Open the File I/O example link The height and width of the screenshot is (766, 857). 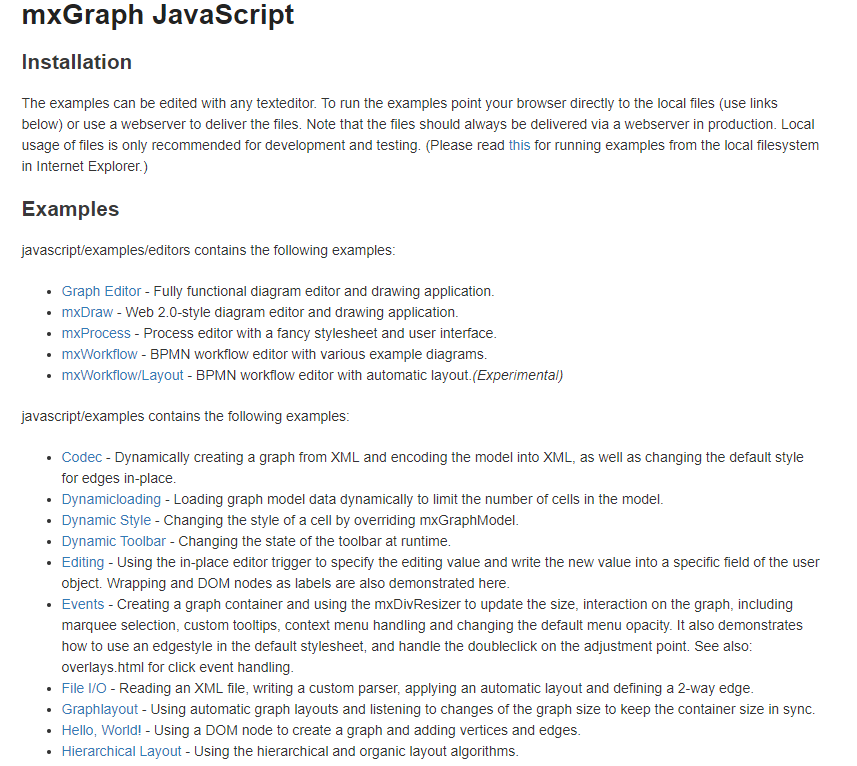84,688
